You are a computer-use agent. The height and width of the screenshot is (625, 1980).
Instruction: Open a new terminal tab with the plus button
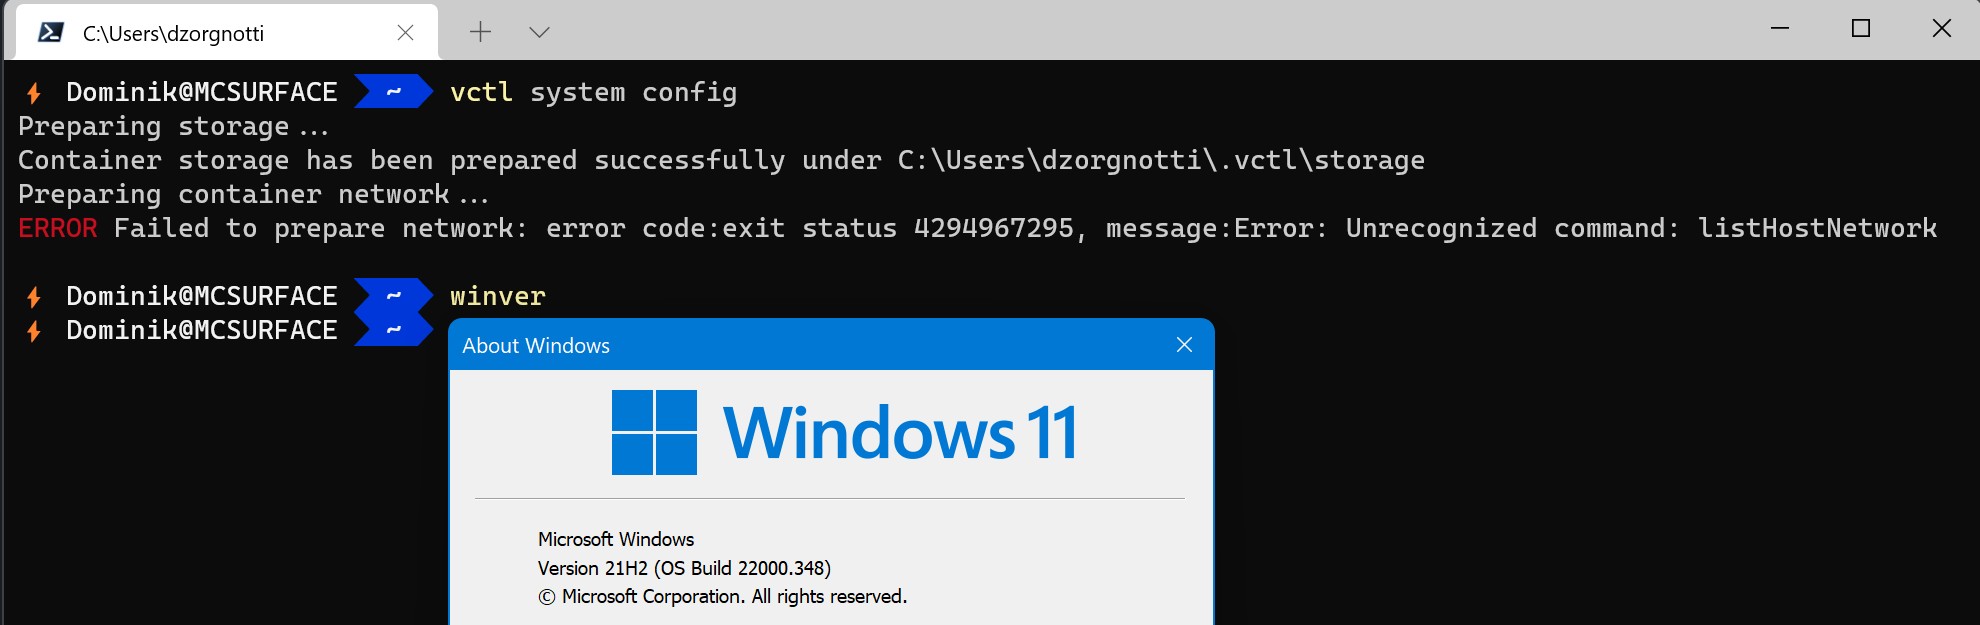coord(480,31)
